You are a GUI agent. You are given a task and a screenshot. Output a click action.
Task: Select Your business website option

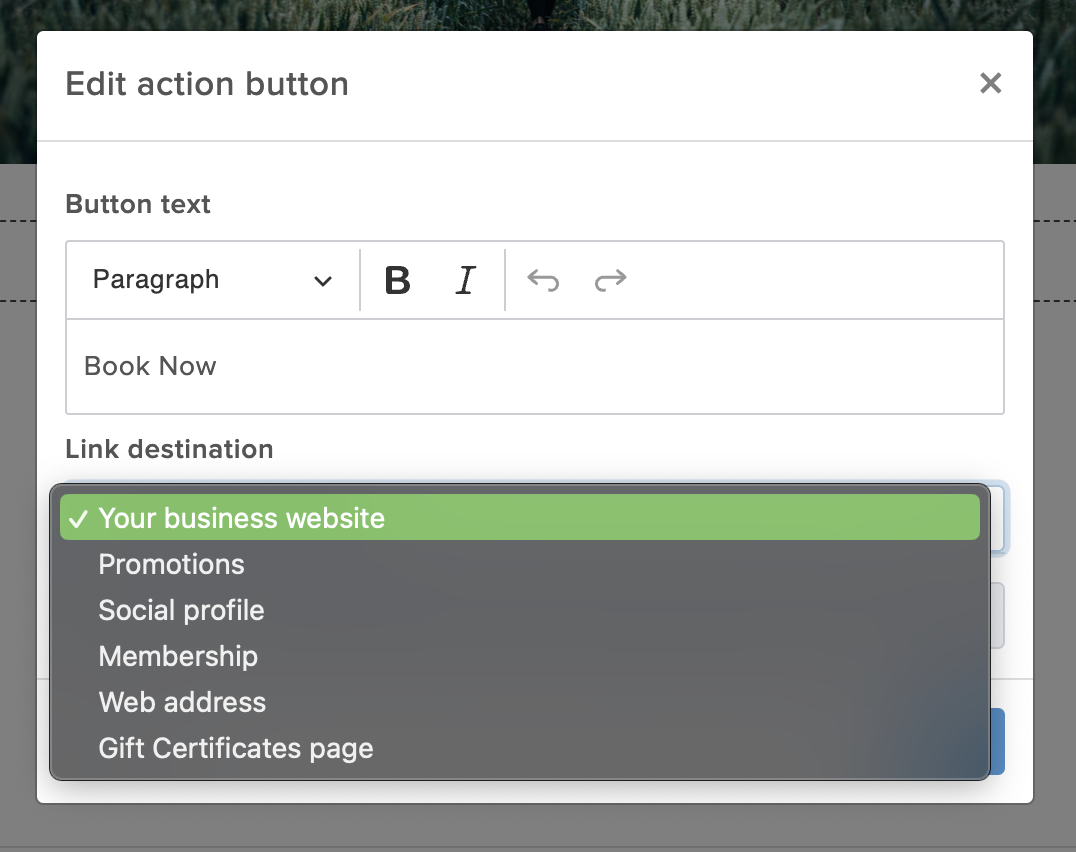[519, 518]
